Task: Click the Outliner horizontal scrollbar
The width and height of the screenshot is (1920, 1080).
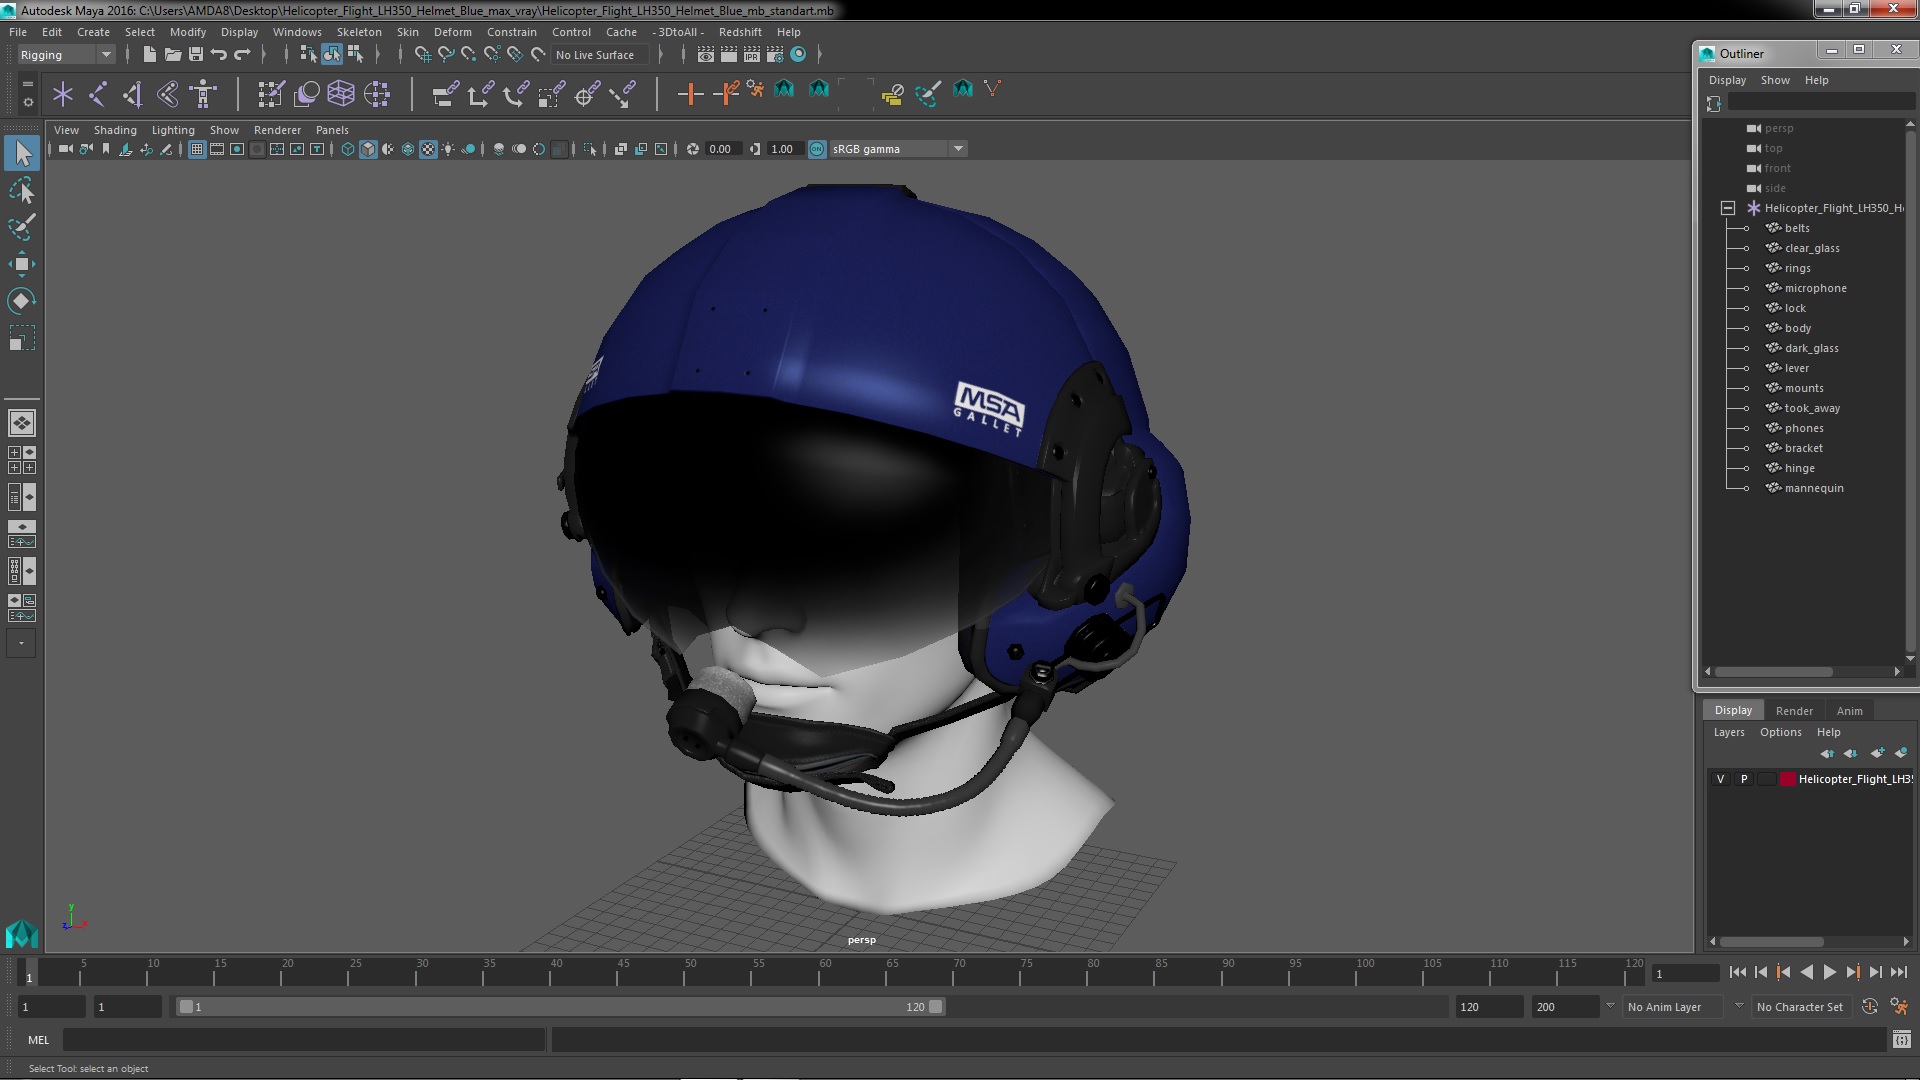Action: coord(1775,672)
